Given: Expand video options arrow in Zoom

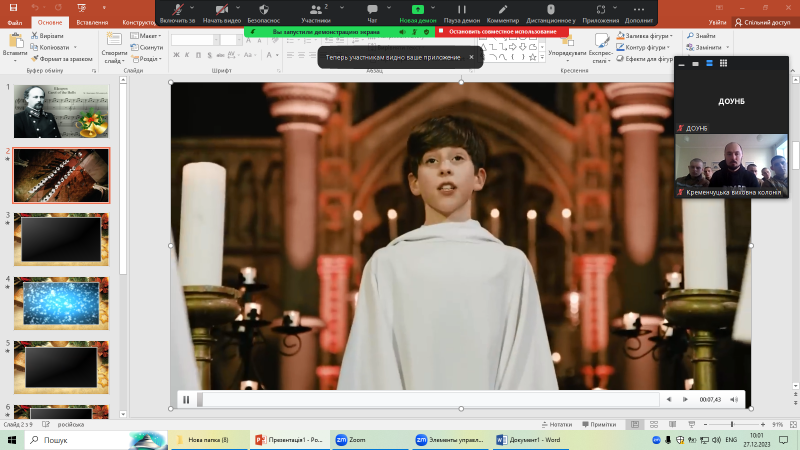Looking at the screenshot, I should [238, 8].
